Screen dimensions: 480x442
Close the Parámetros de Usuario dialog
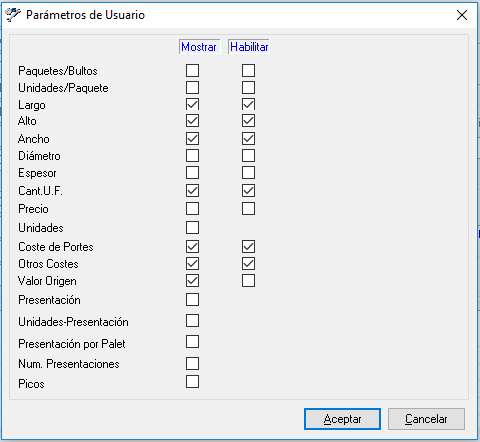point(462,15)
